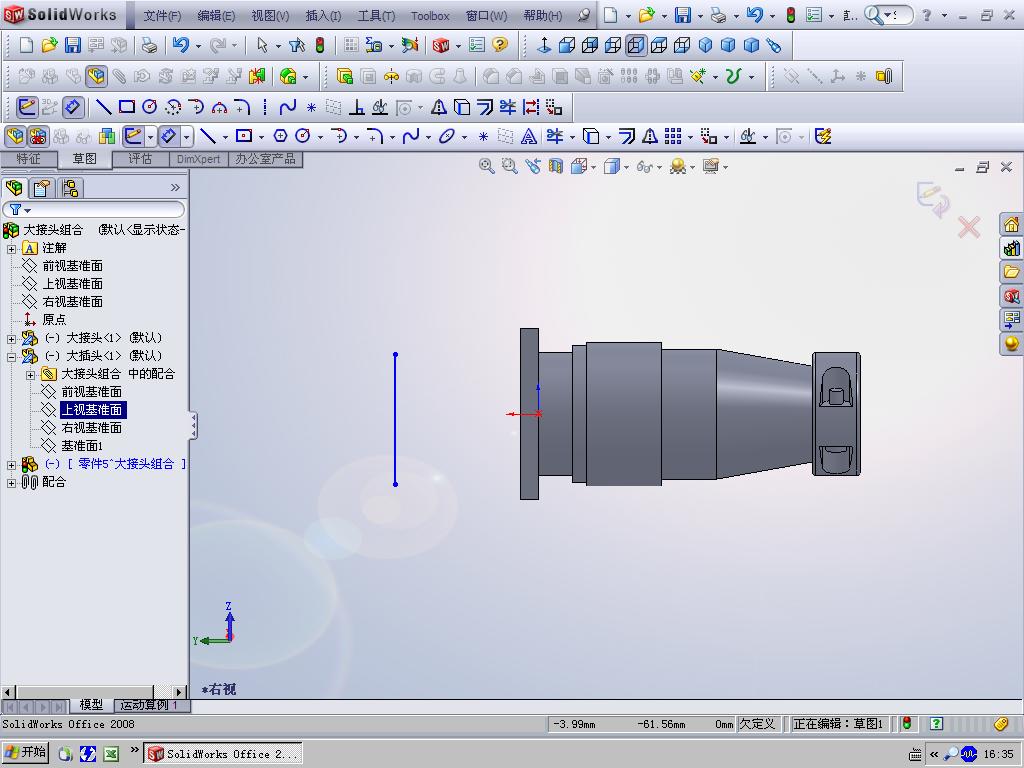Select the sketch Text (A) tool

coord(529,136)
